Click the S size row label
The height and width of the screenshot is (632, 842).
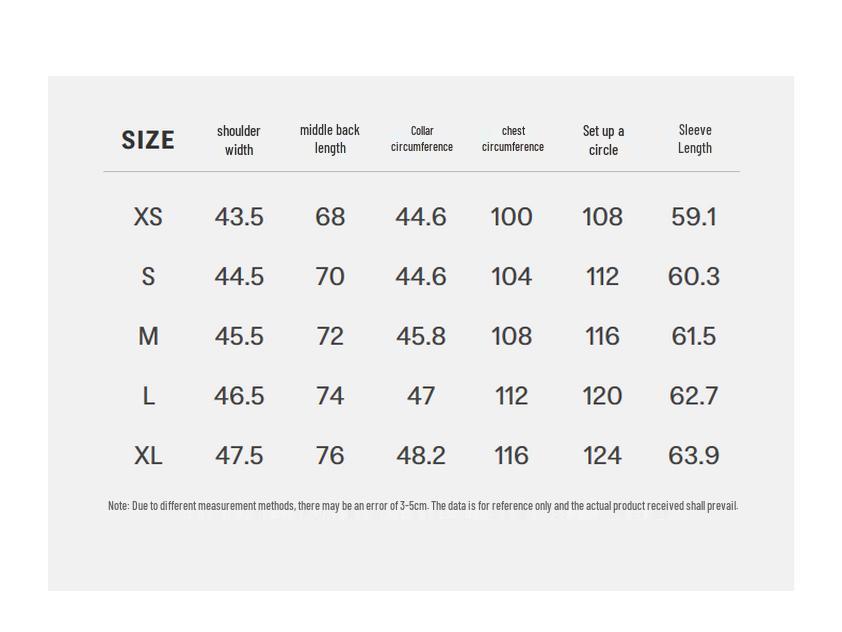click(148, 277)
